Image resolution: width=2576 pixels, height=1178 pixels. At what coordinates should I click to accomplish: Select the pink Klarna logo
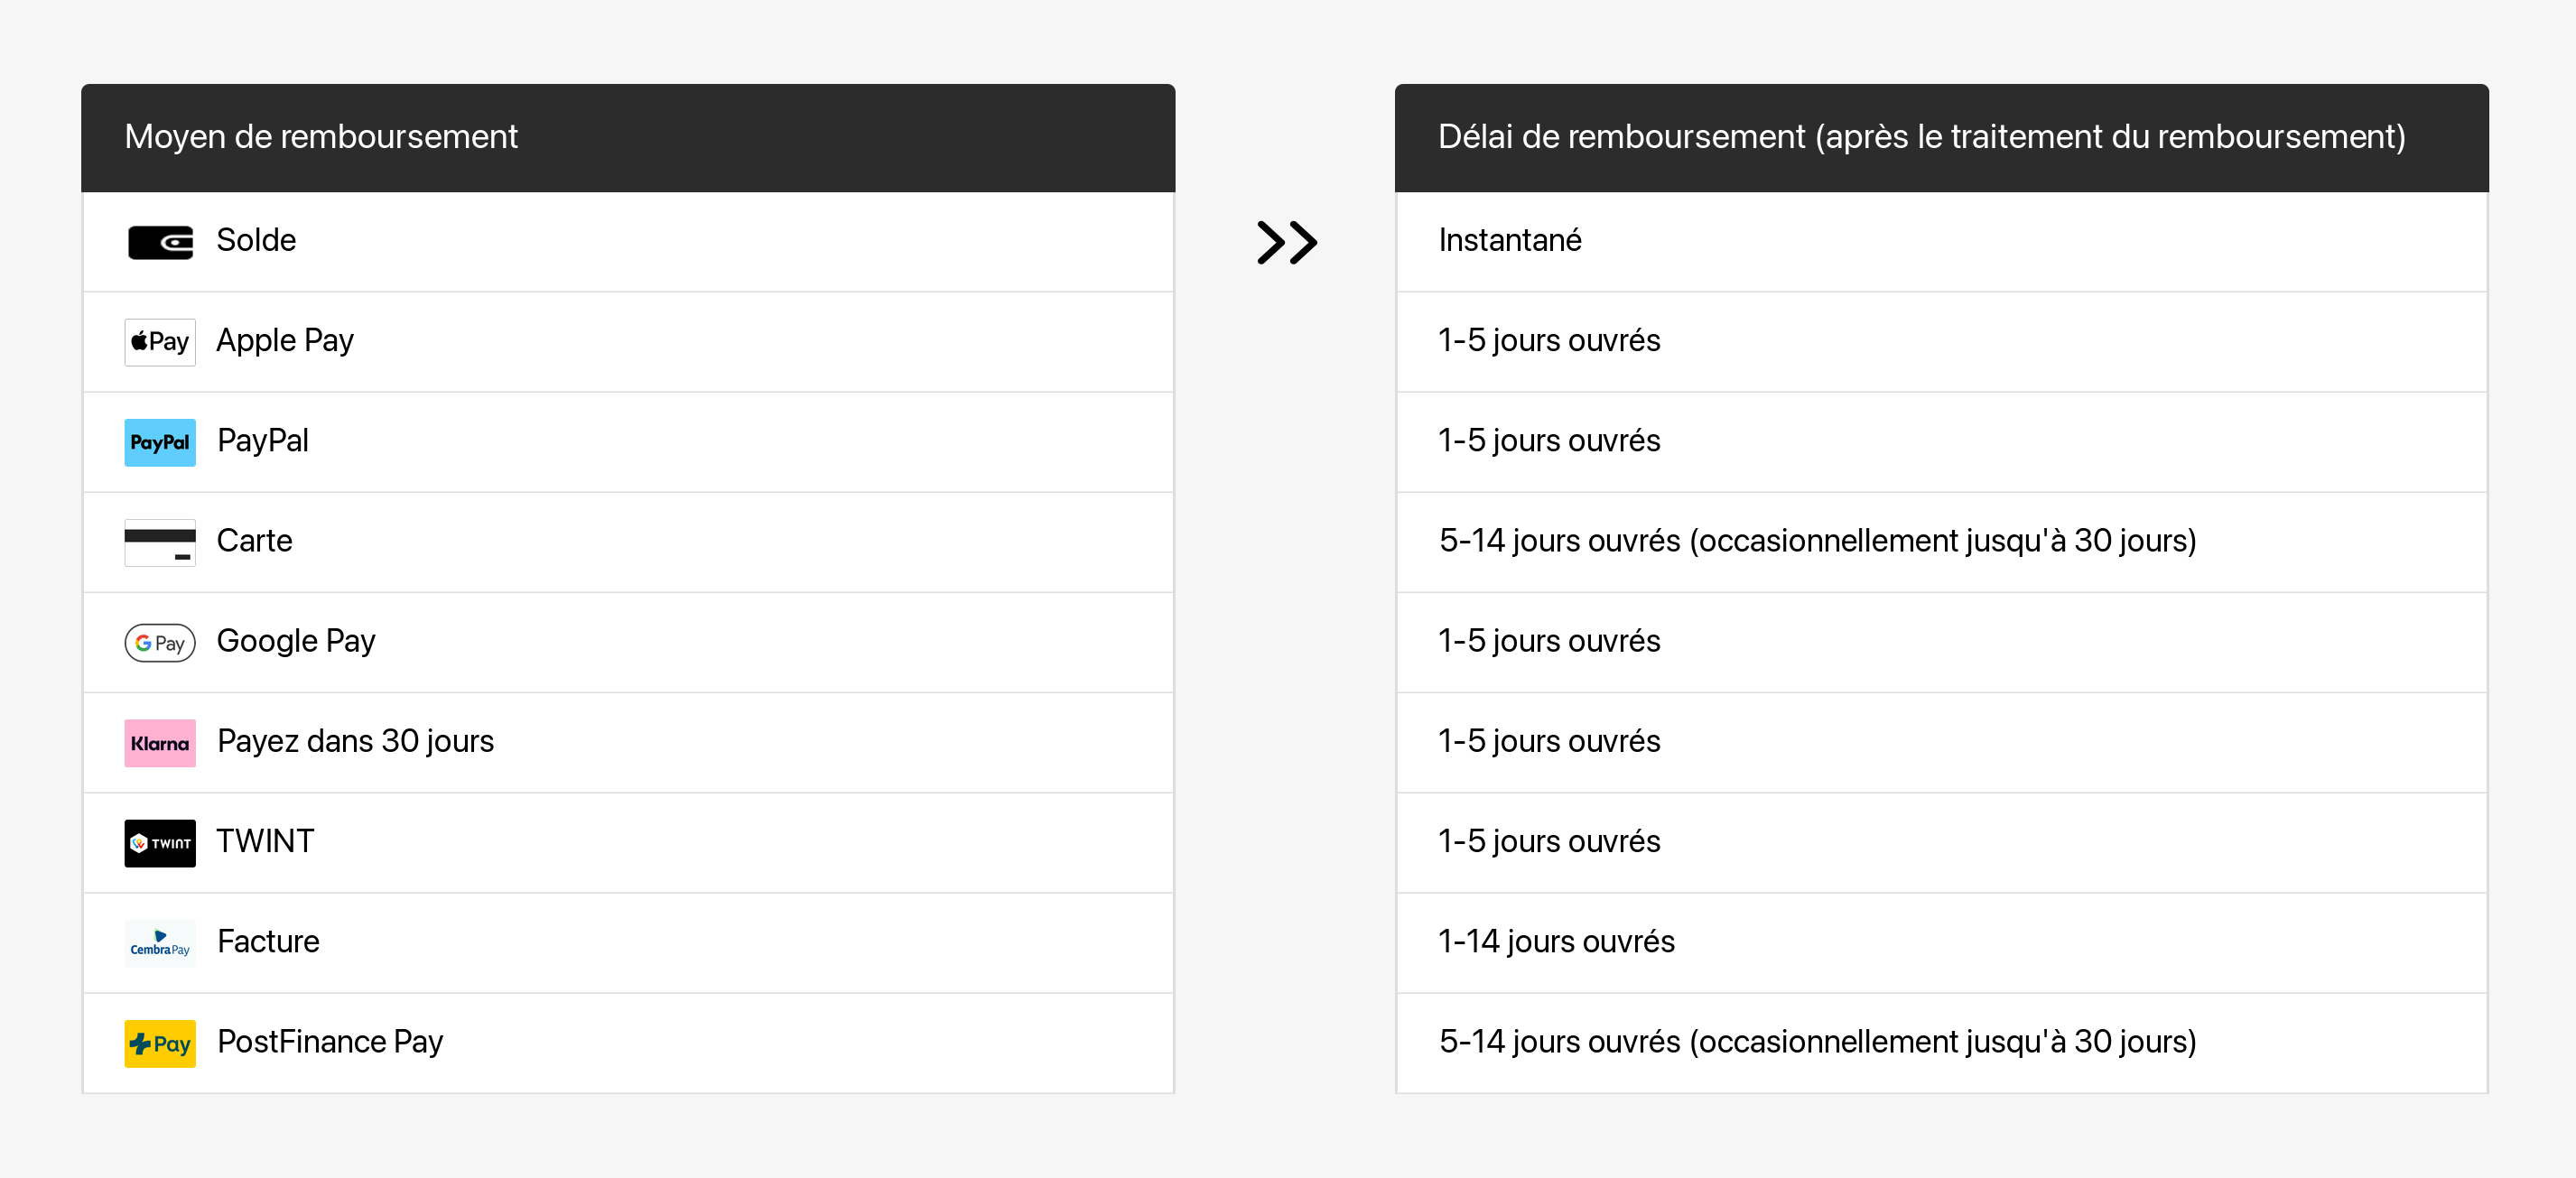[160, 743]
